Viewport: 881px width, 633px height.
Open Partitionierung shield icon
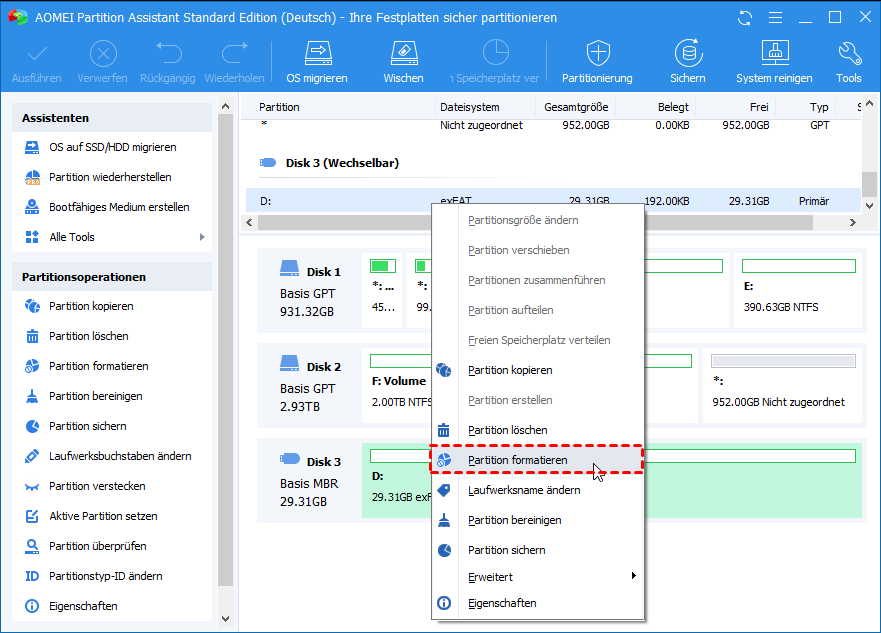tap(597, 62)
